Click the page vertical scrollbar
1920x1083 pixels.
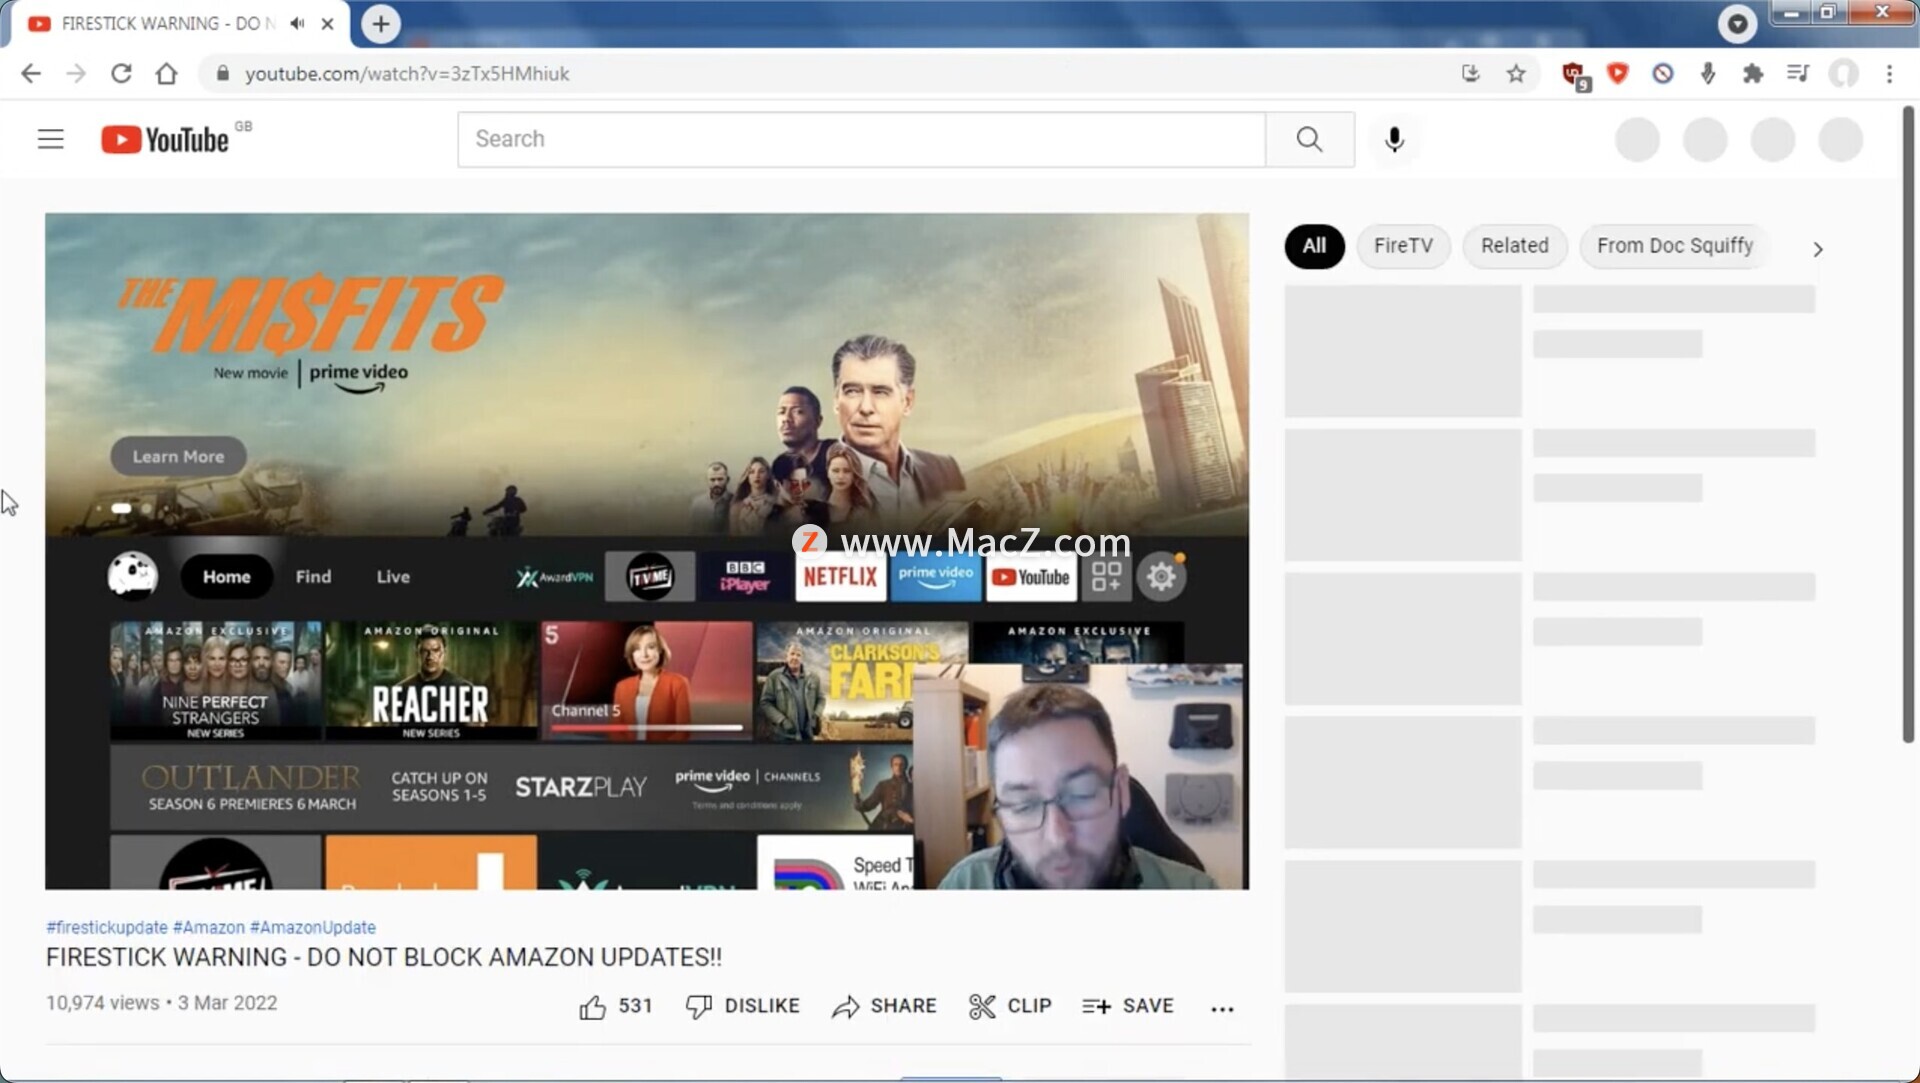point(1908,425)
